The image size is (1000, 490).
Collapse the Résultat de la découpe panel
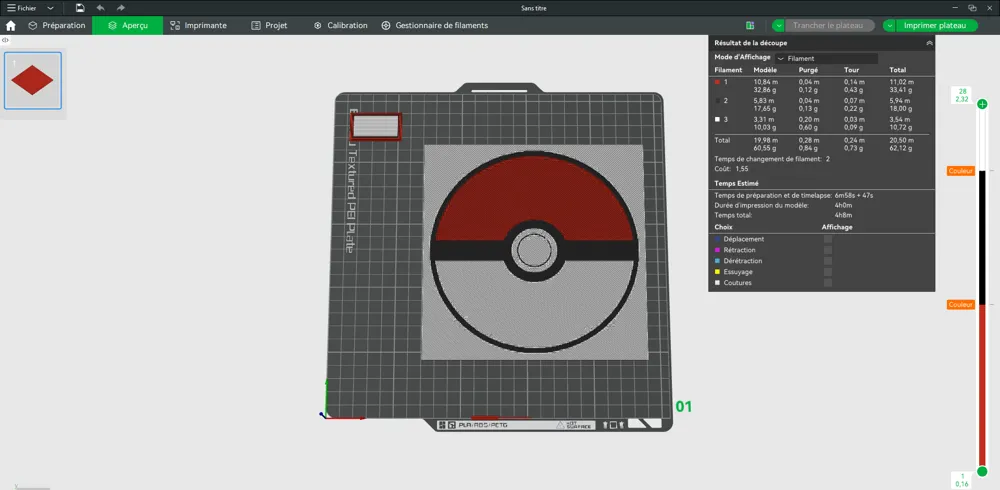tap(929, 43)
